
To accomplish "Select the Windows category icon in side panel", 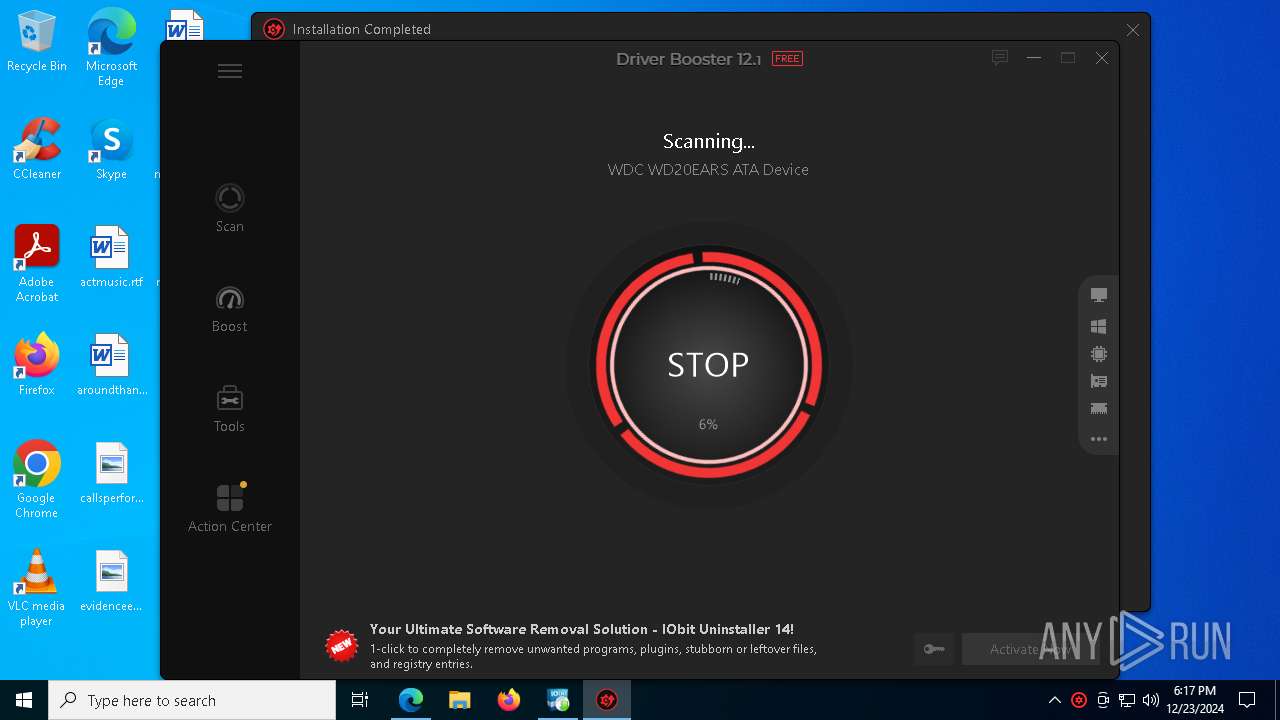I will click(x=1099, y=326).
